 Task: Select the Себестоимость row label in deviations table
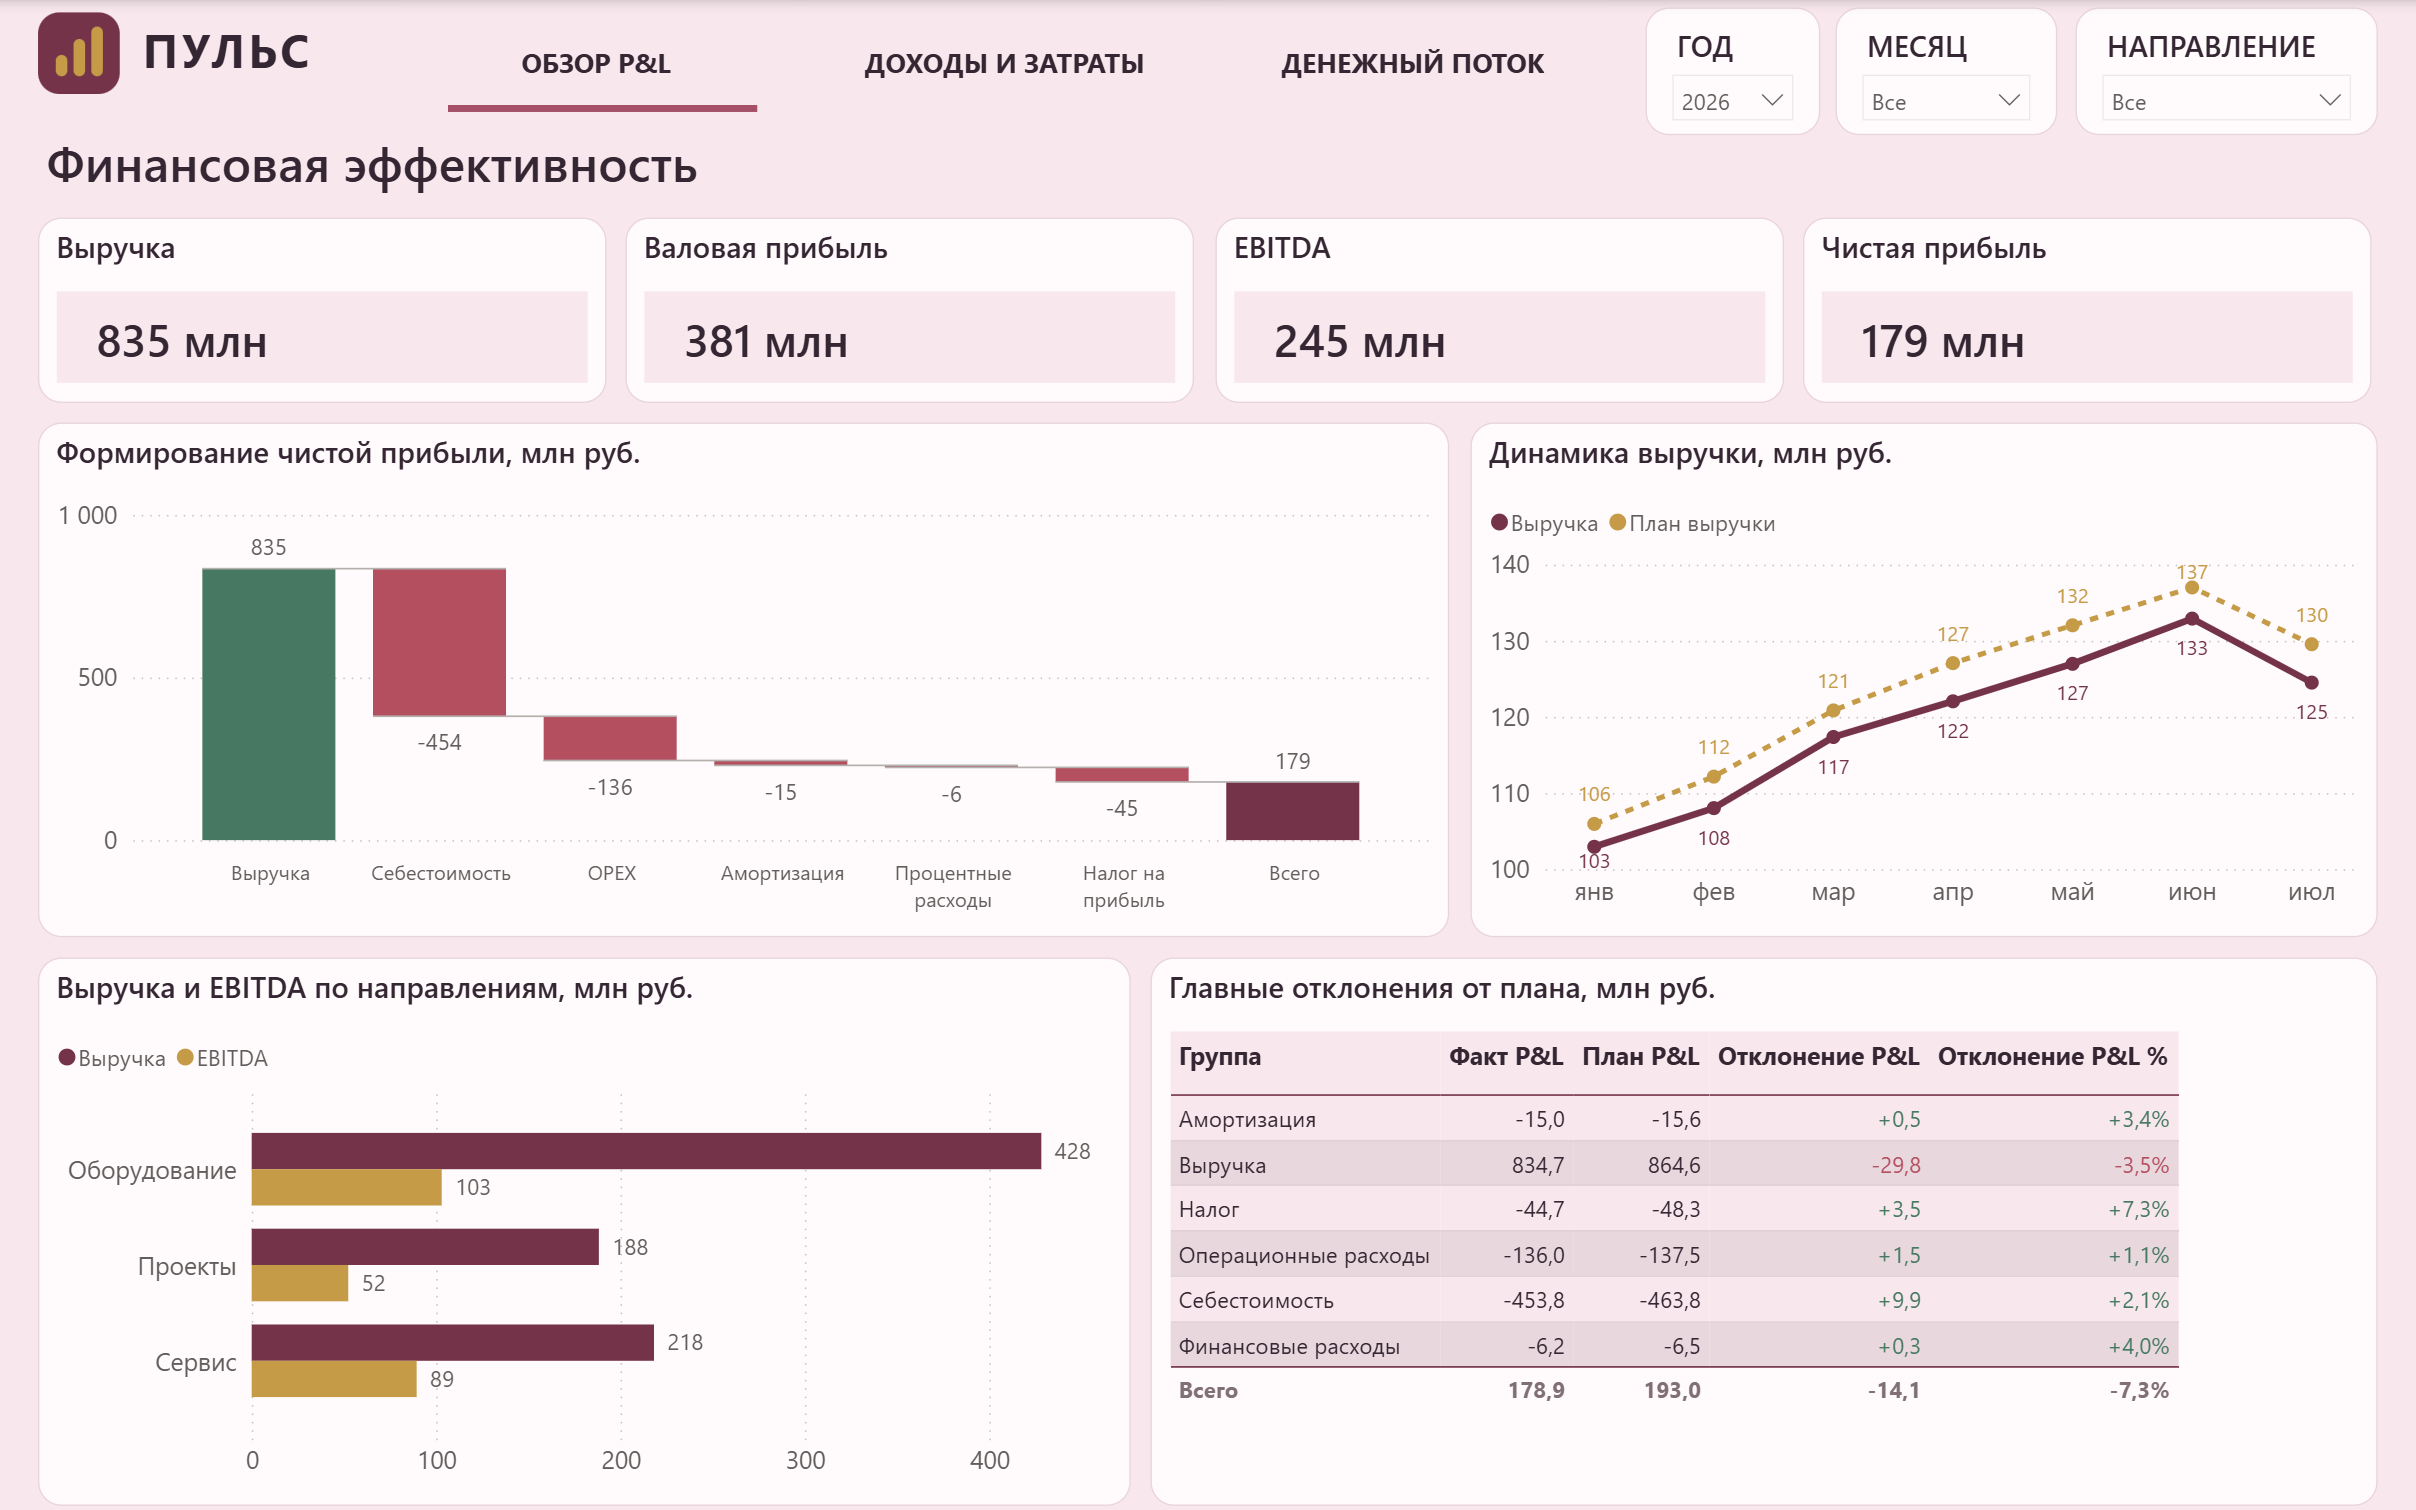(1256, 1301)
